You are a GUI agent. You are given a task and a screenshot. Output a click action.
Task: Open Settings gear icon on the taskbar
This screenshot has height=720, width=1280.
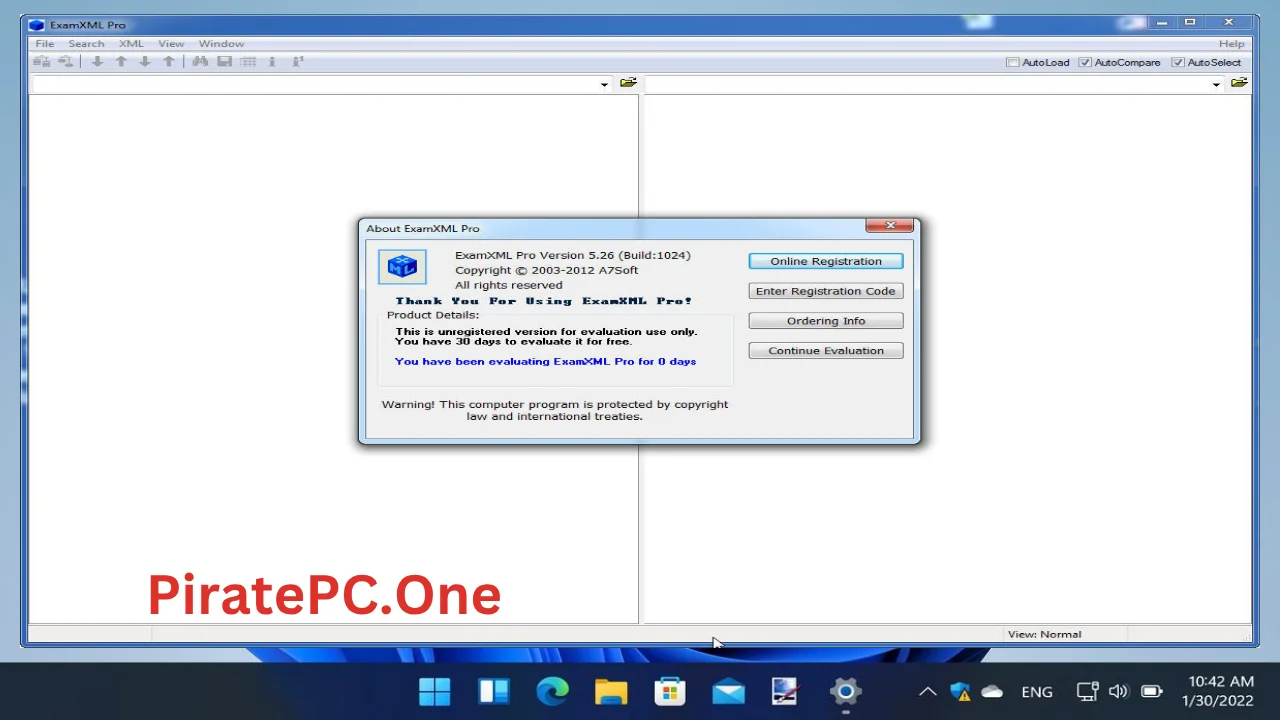coord(845,691)
